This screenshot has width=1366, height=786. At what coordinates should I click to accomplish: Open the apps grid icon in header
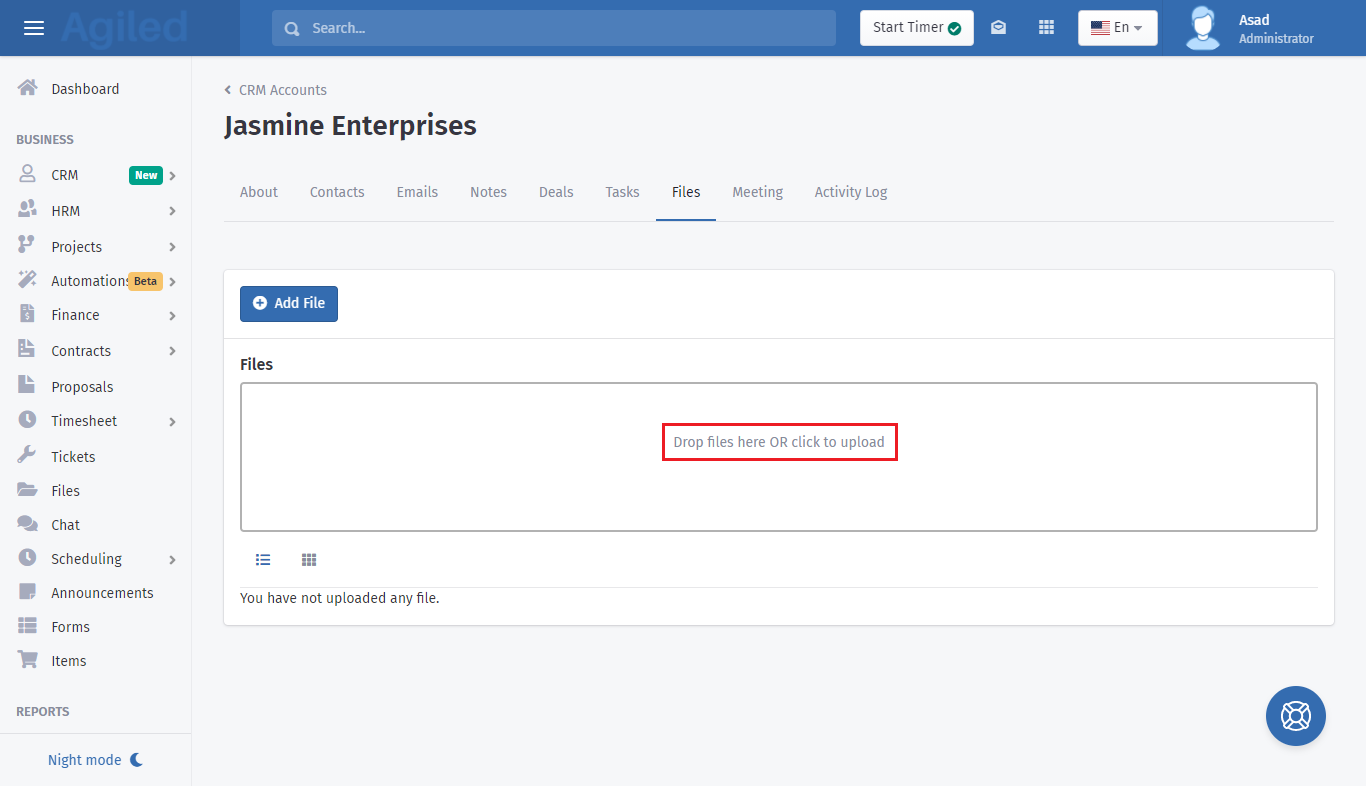tap(1046, 28)
